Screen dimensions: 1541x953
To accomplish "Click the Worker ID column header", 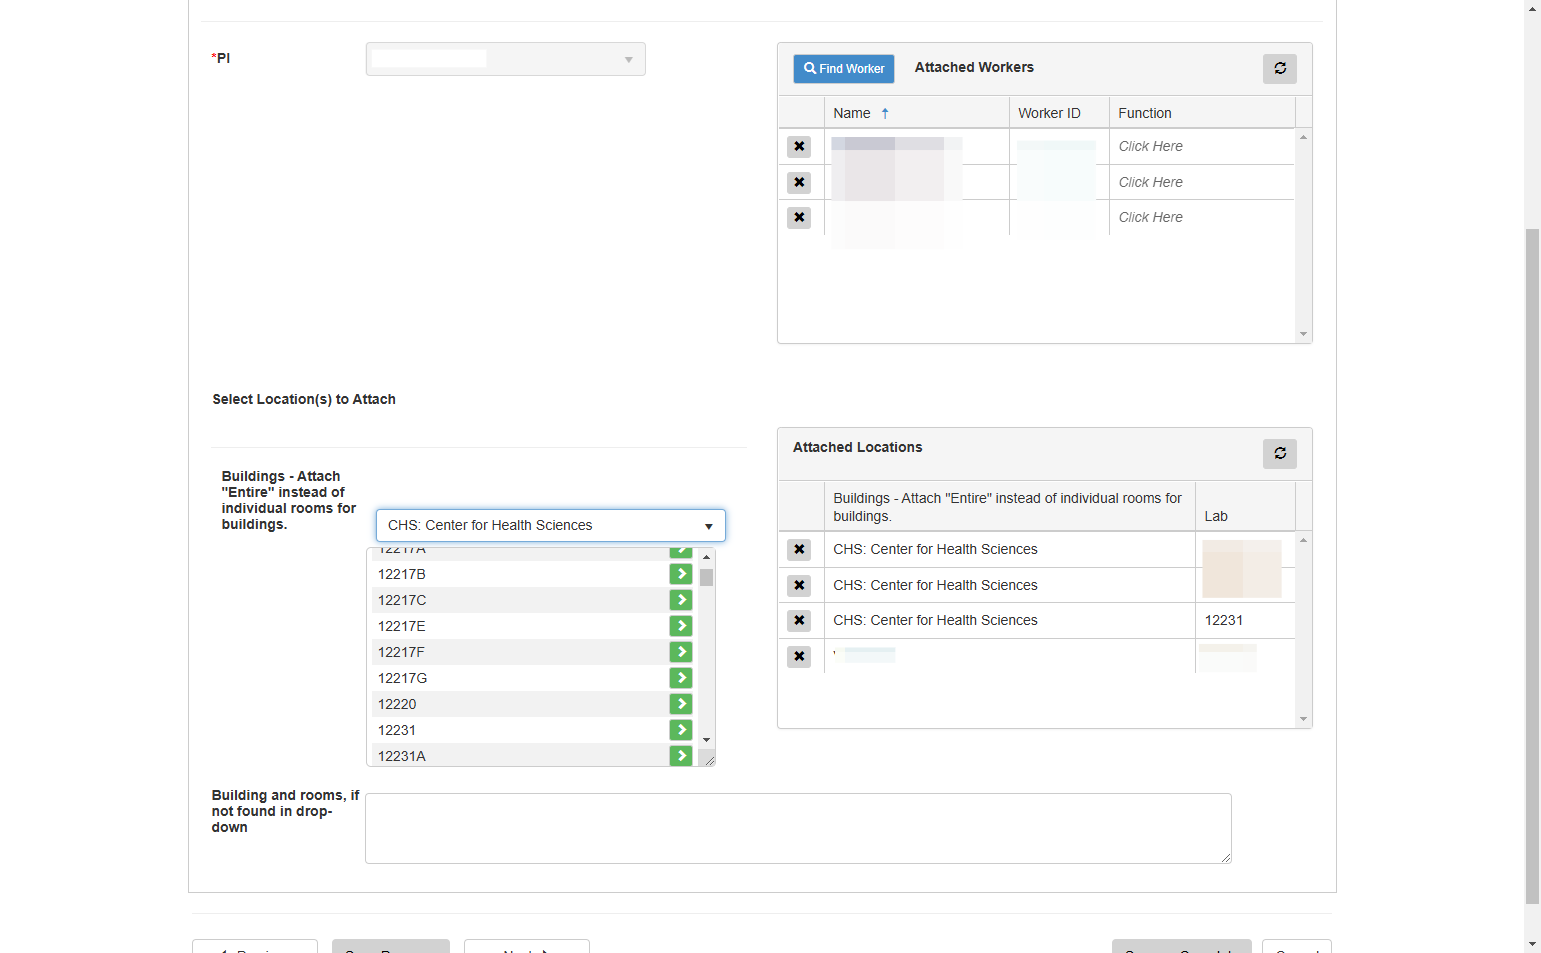I will (1059, 113).
